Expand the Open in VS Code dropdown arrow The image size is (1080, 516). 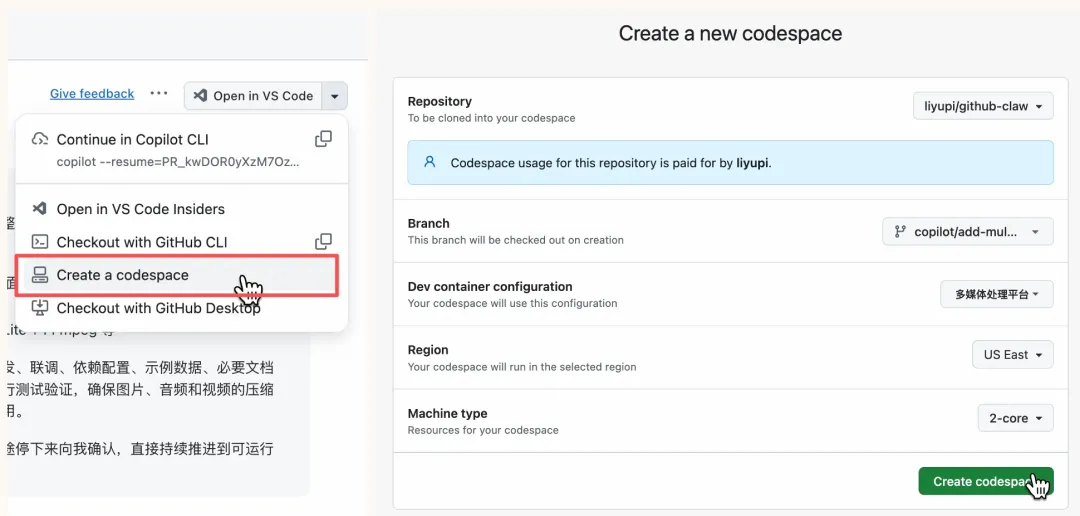(x=335, y=96)
